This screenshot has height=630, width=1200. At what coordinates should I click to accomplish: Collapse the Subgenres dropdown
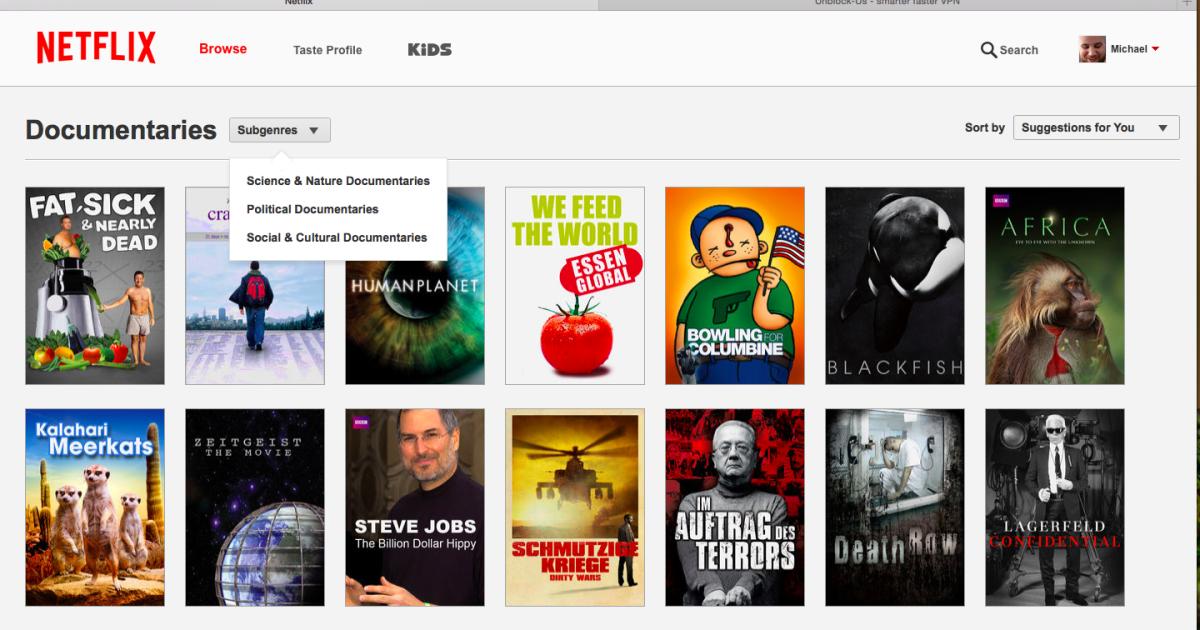click(x=279, y=130)
